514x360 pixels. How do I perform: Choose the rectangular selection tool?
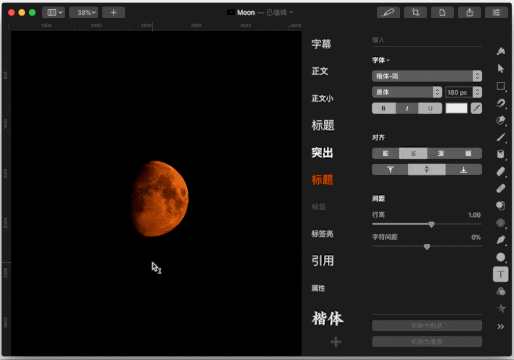(x=500, y=86)
